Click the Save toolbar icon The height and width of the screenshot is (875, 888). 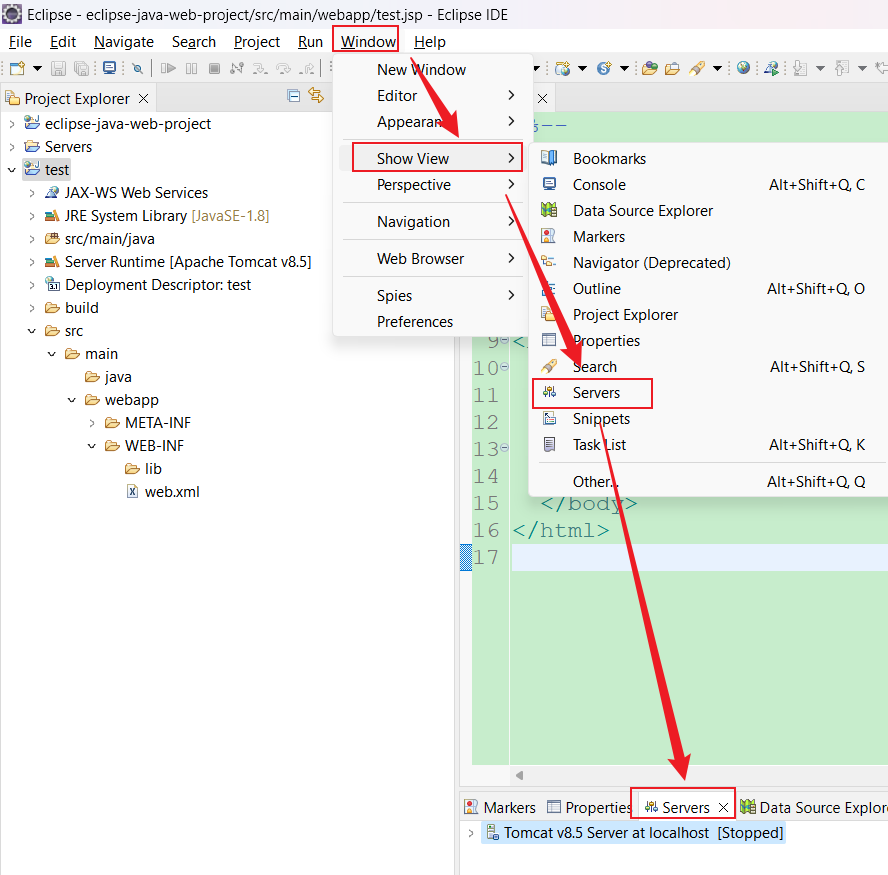pyautogui.click(x=58, y=69)
